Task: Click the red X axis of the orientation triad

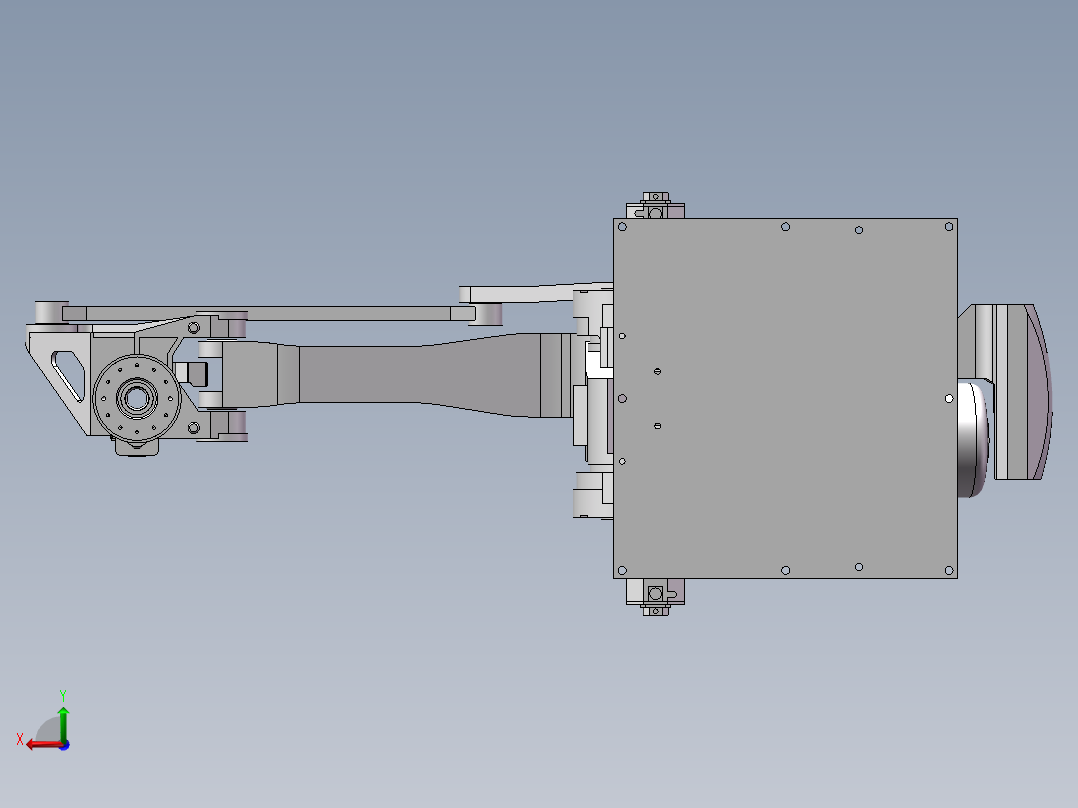Action: (x=43, y=745)
